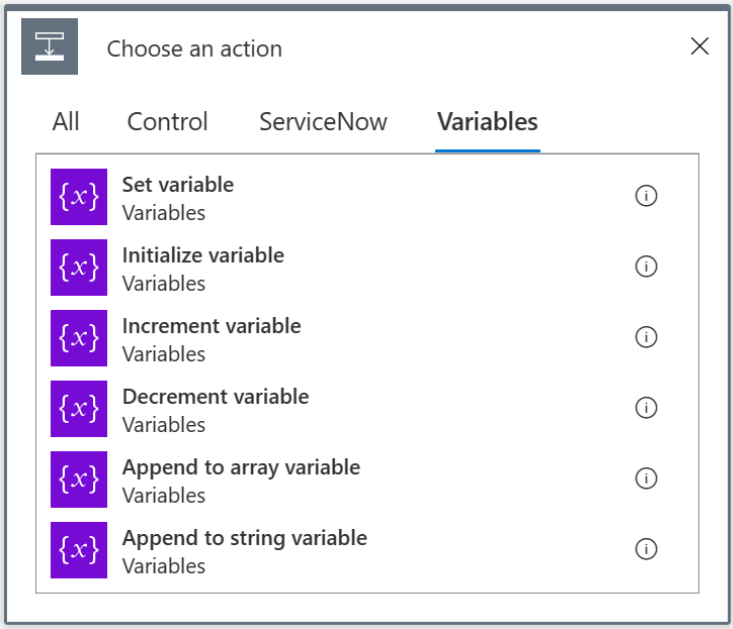
Task: Click the Increment variable purple icon
Action: tap(79, 338)
